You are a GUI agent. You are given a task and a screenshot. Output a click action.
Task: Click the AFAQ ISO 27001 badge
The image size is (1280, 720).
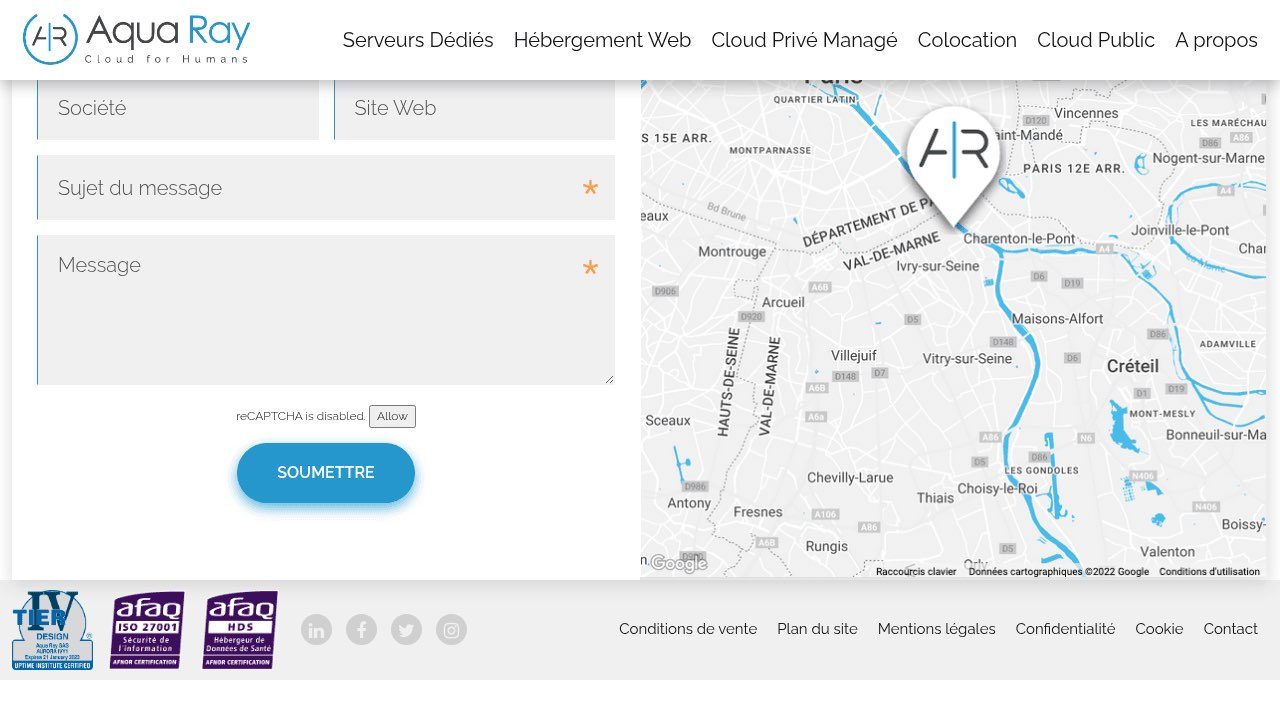coord(147,630)
